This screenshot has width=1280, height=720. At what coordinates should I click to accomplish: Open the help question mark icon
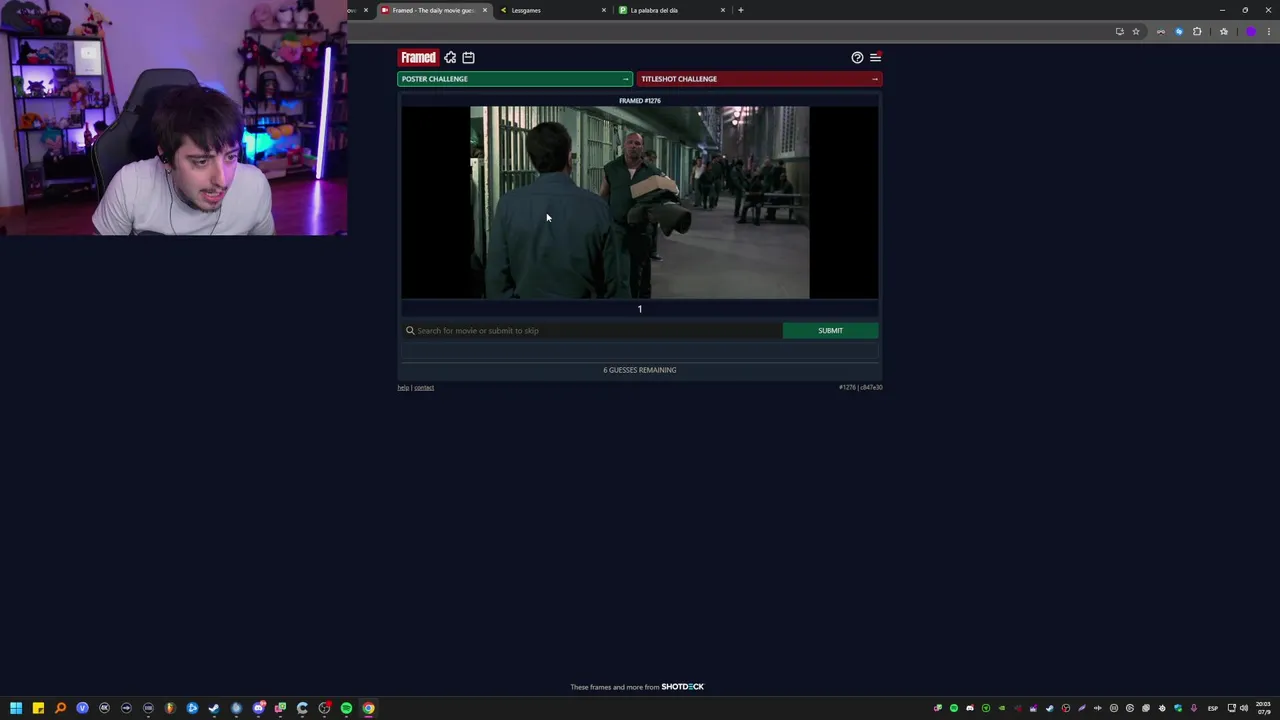[x=857, y=57]
